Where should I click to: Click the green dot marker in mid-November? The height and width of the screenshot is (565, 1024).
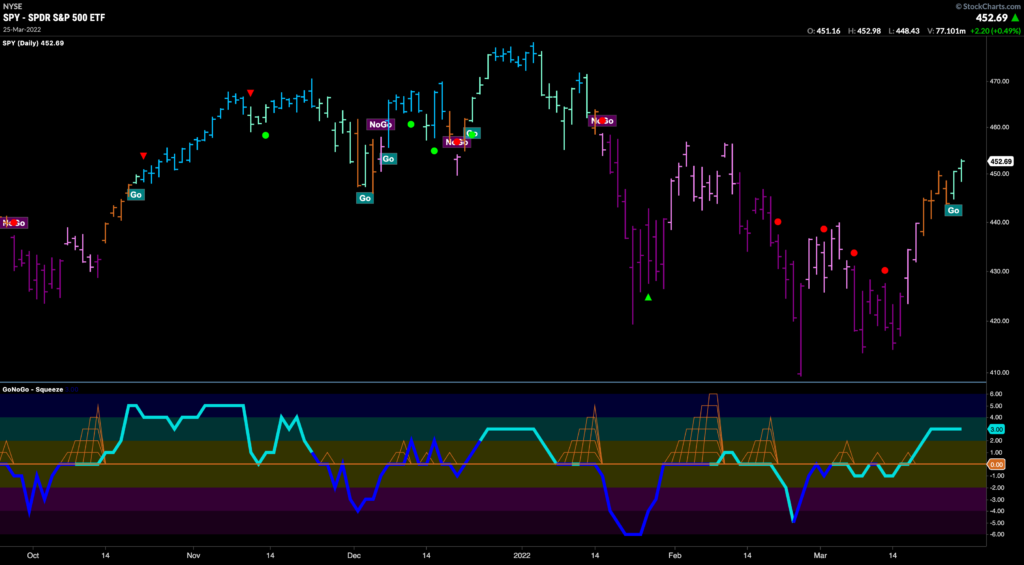pos(265,135)
